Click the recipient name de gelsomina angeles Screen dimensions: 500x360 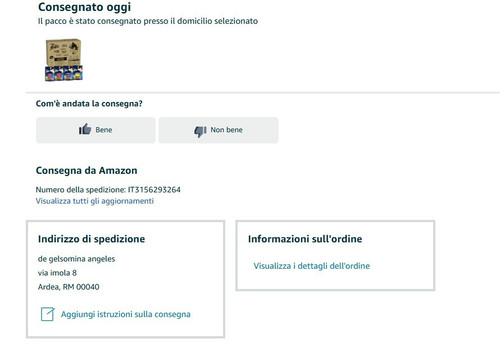tap(76, 259)
